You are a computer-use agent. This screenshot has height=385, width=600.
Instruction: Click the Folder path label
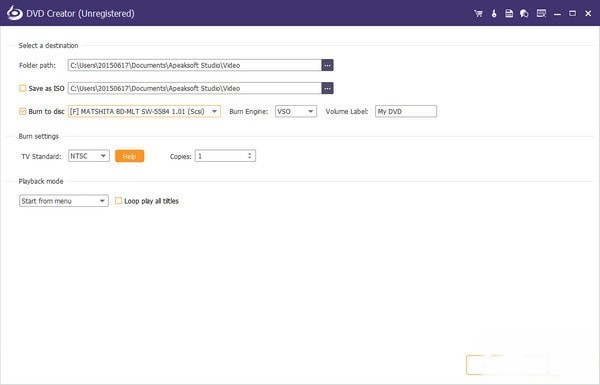click(x=38, y=65)
